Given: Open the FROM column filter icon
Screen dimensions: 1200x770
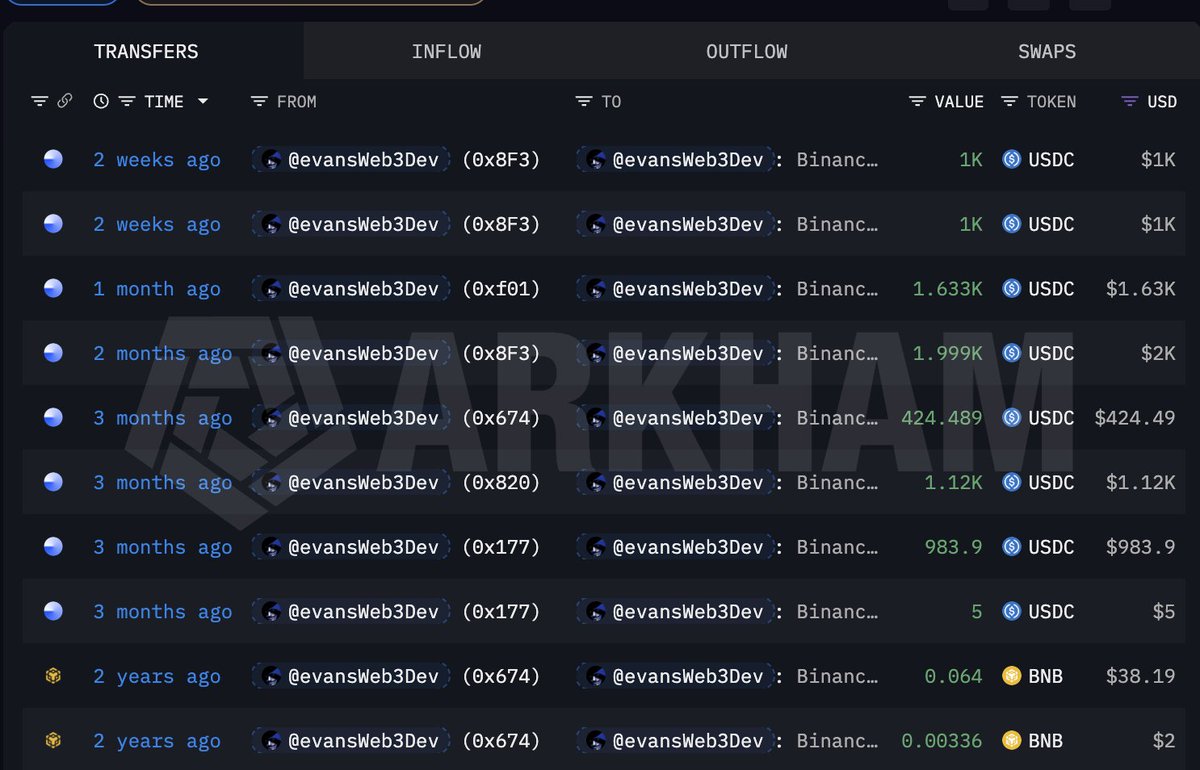Looking at the screenshot, I should pos(259,101).
